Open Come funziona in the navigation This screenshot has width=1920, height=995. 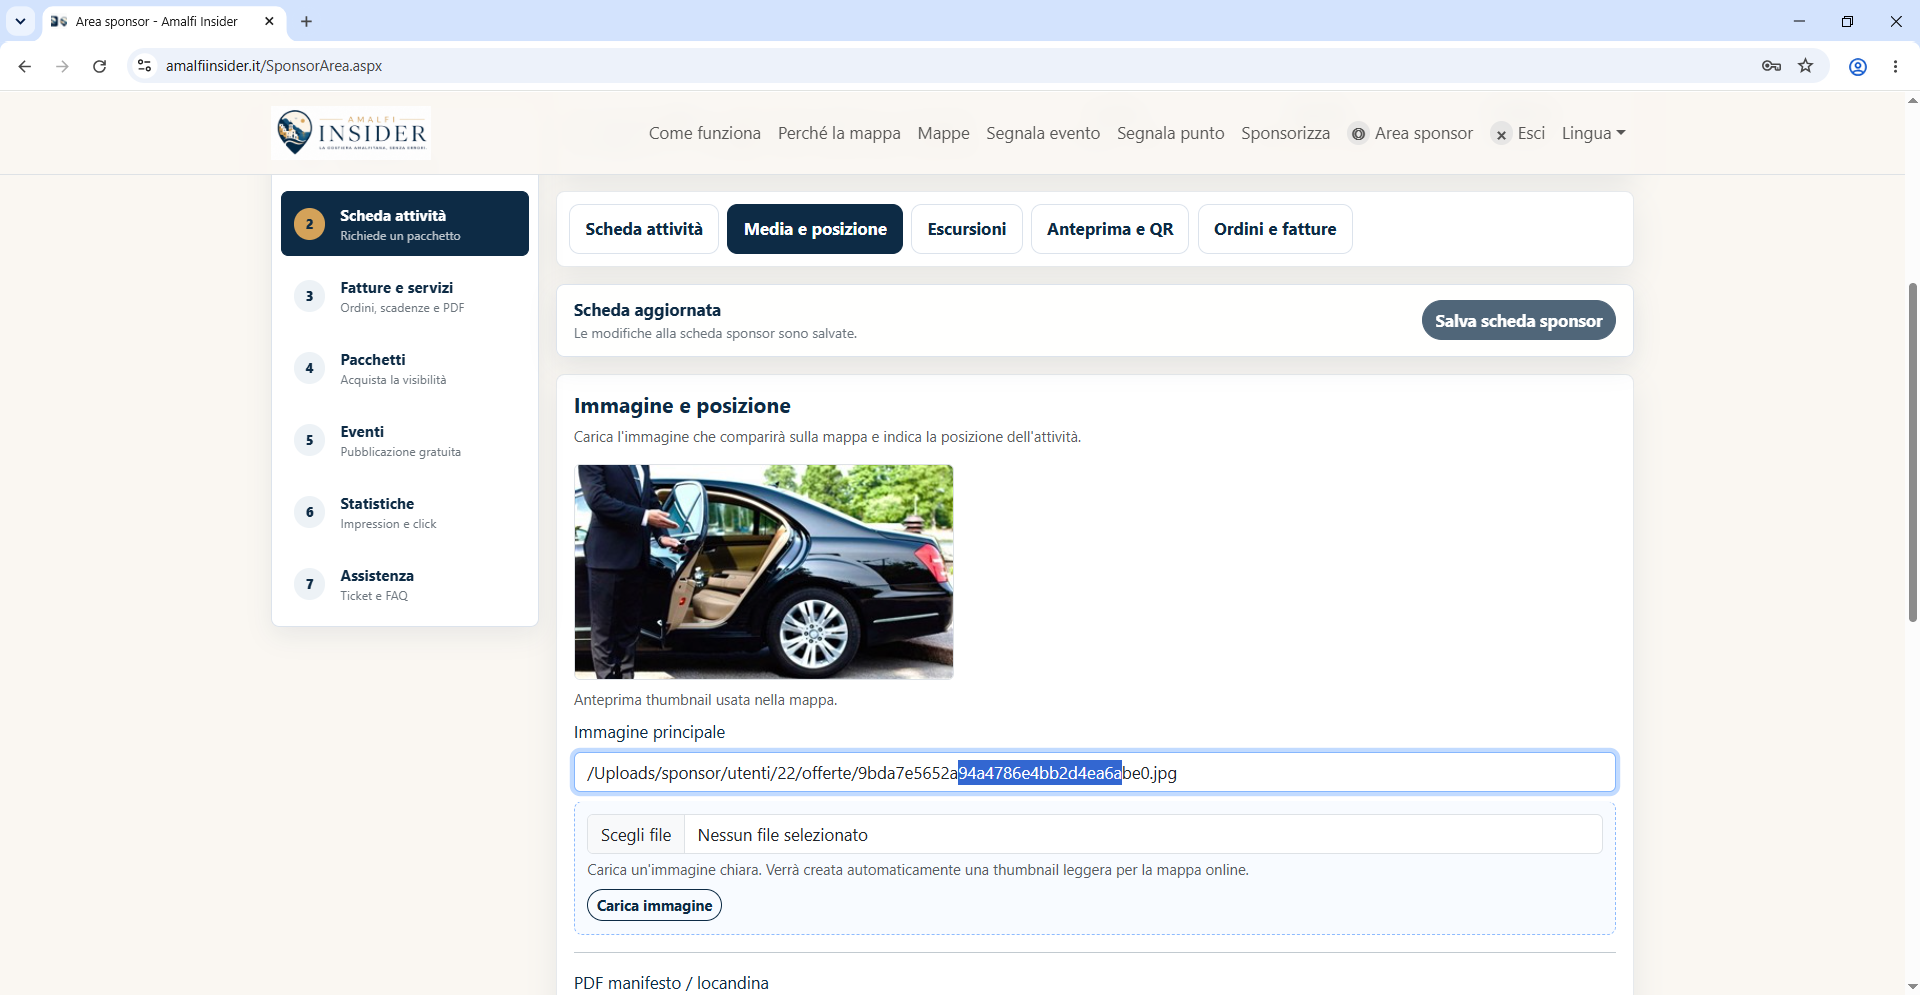click(x=704, y=133)
